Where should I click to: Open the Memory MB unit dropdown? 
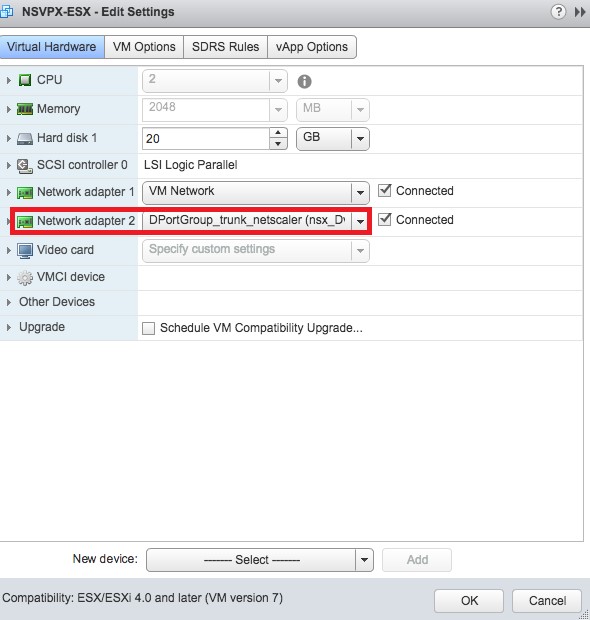tap(333, 110)
